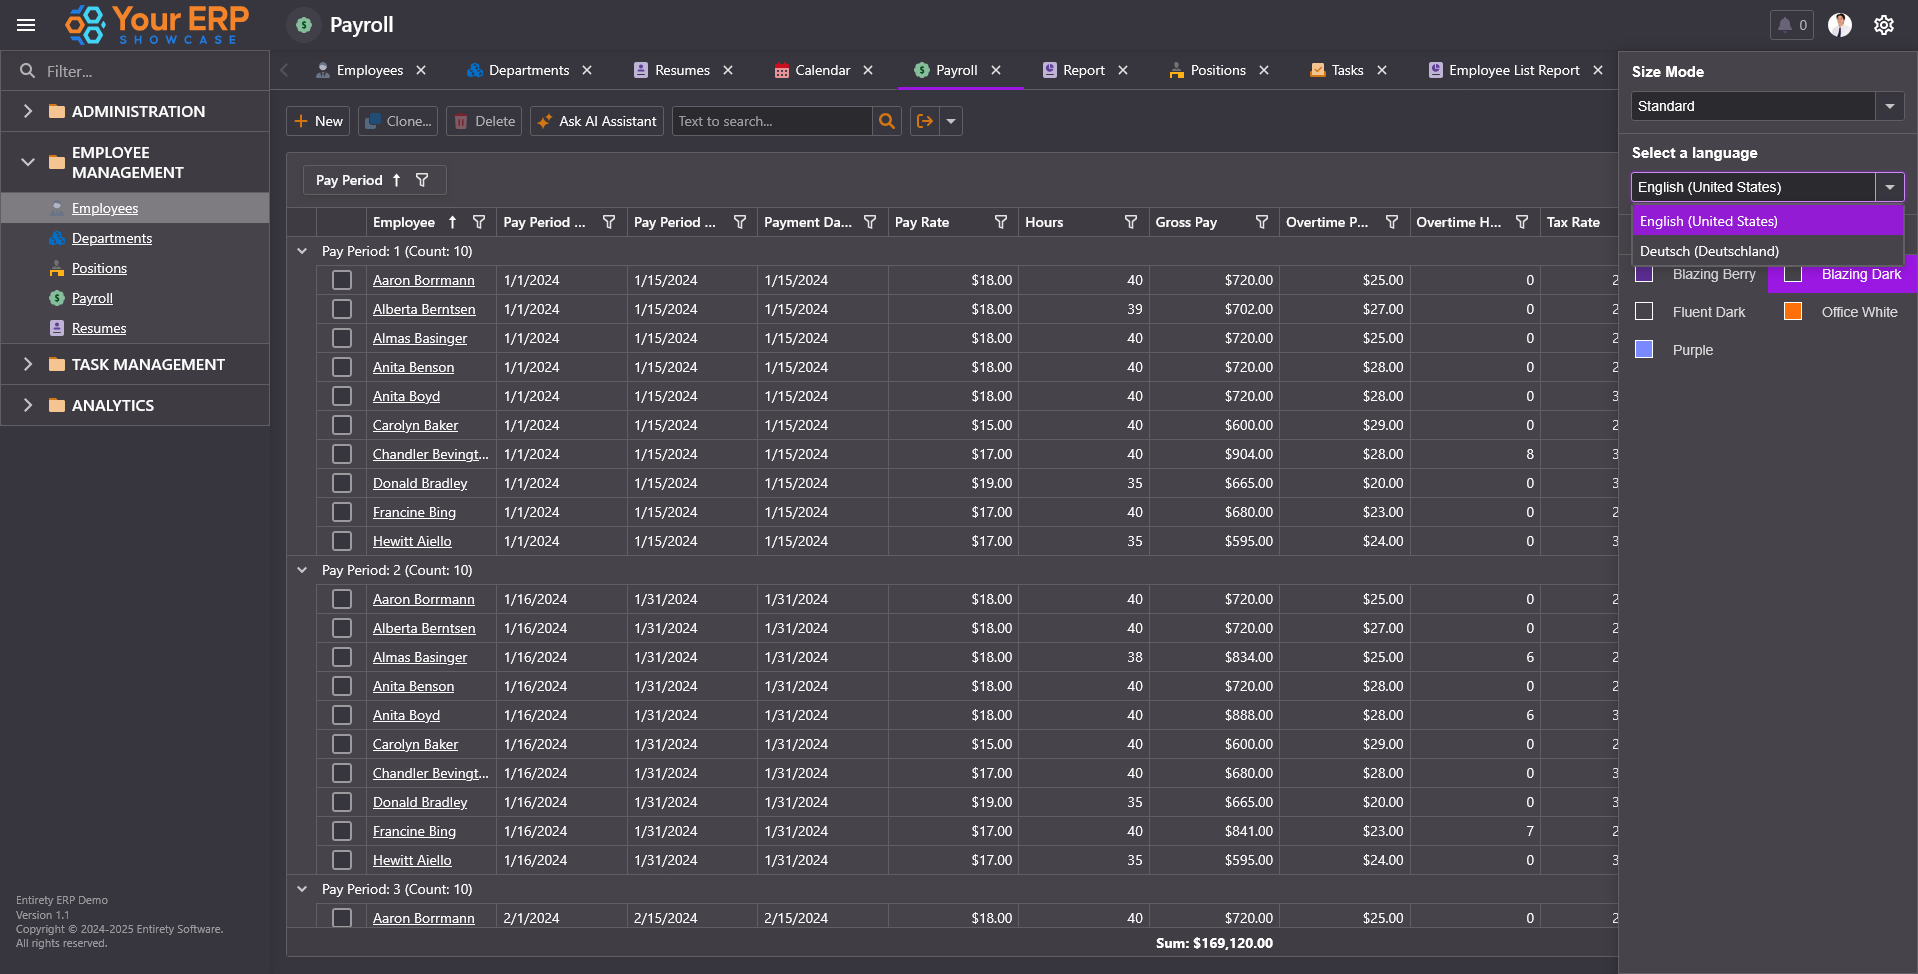Open the Size Mode dropdown
The height and width of the screenshot is (974, 1918).
click(x=1889, y=106)
